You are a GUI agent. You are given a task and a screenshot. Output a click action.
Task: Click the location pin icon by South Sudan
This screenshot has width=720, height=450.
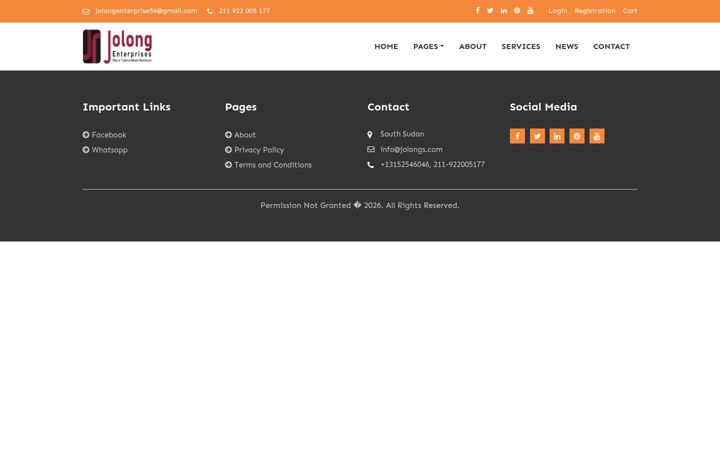370,135
